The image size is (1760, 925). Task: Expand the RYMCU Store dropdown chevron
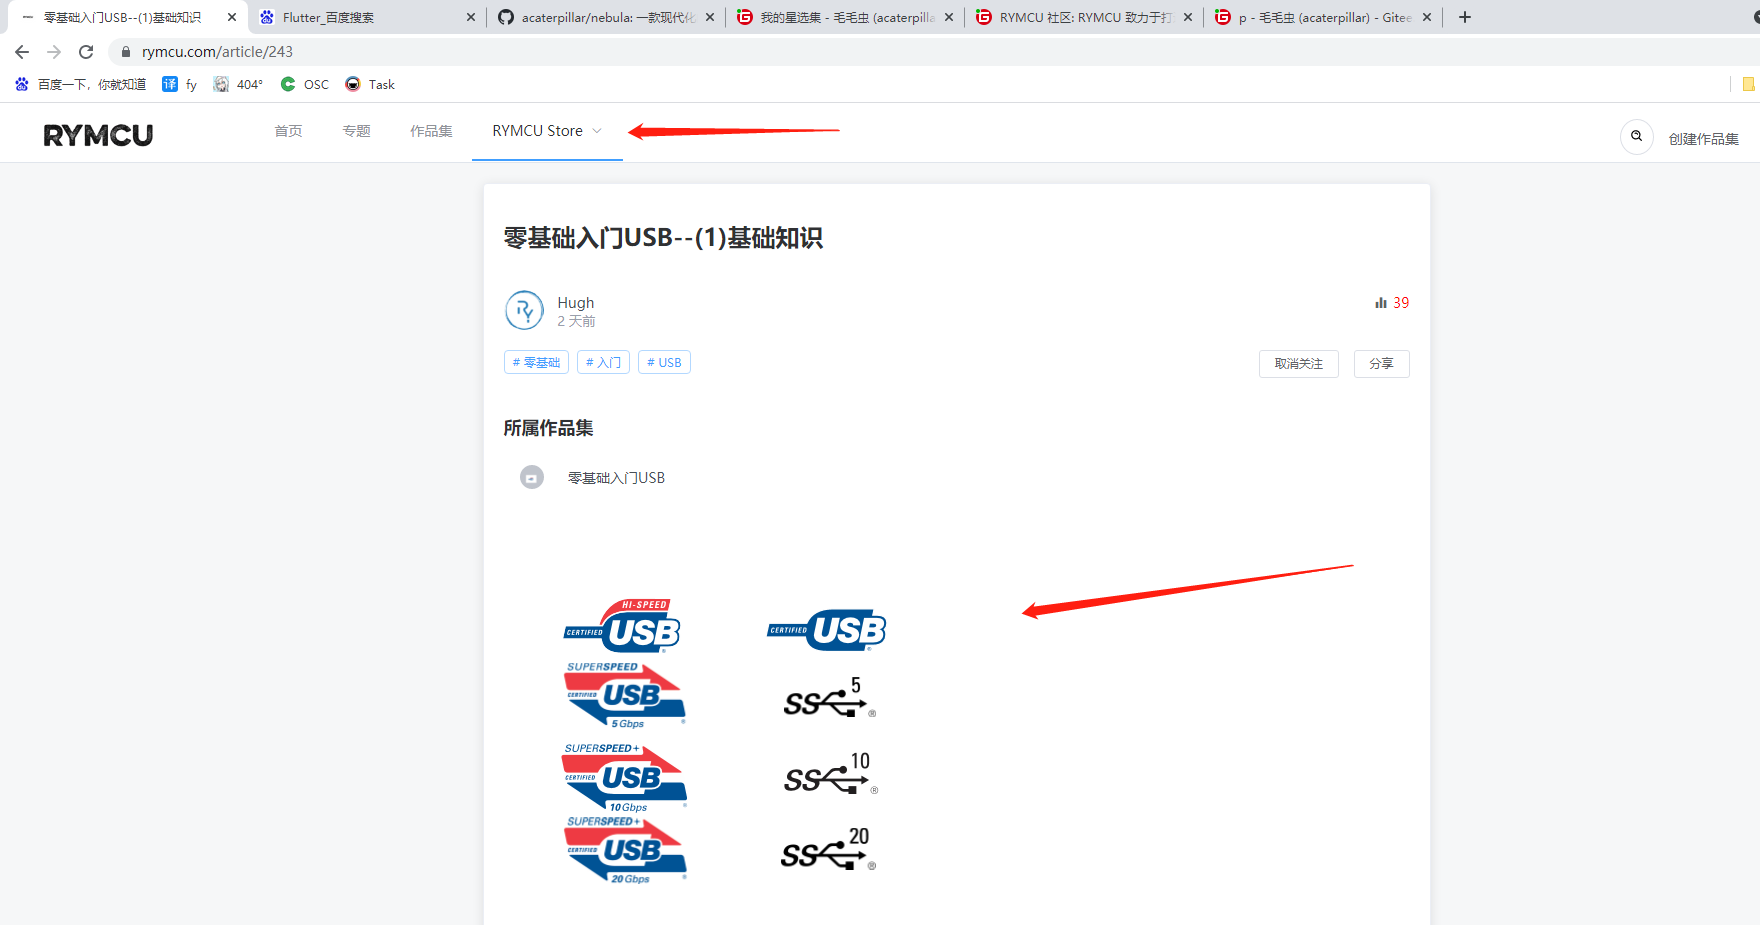tap(597, 131)
